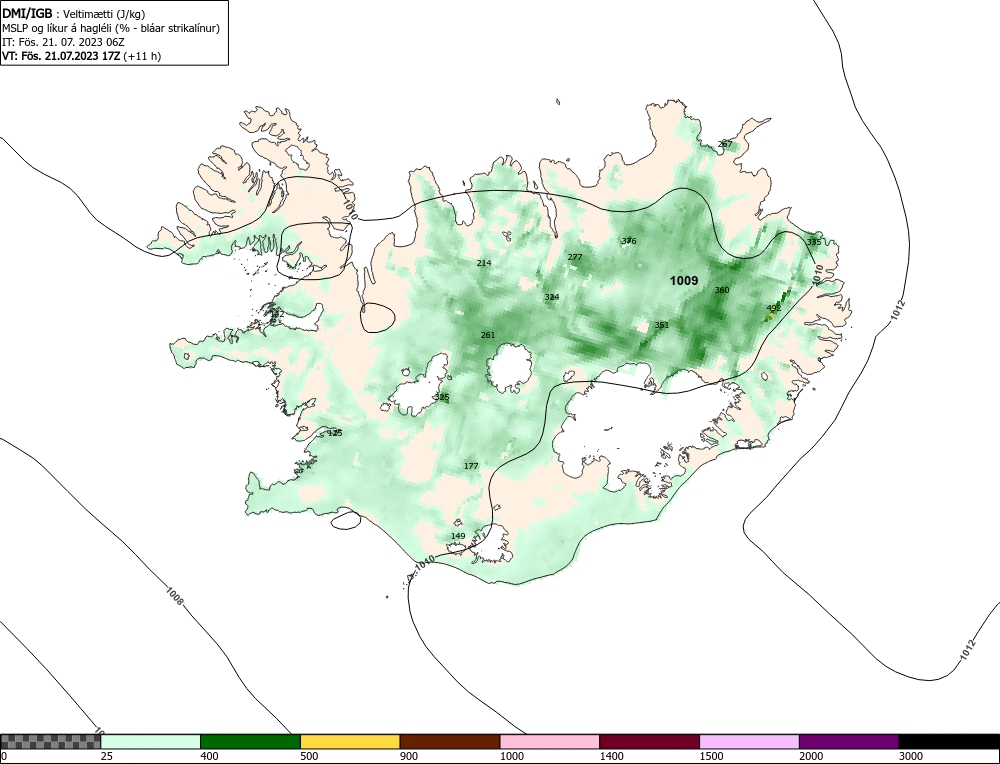Viewport: 1000px width, 764px height.
Task: Click the legend tick label 500
Action: tap(309, 756)
